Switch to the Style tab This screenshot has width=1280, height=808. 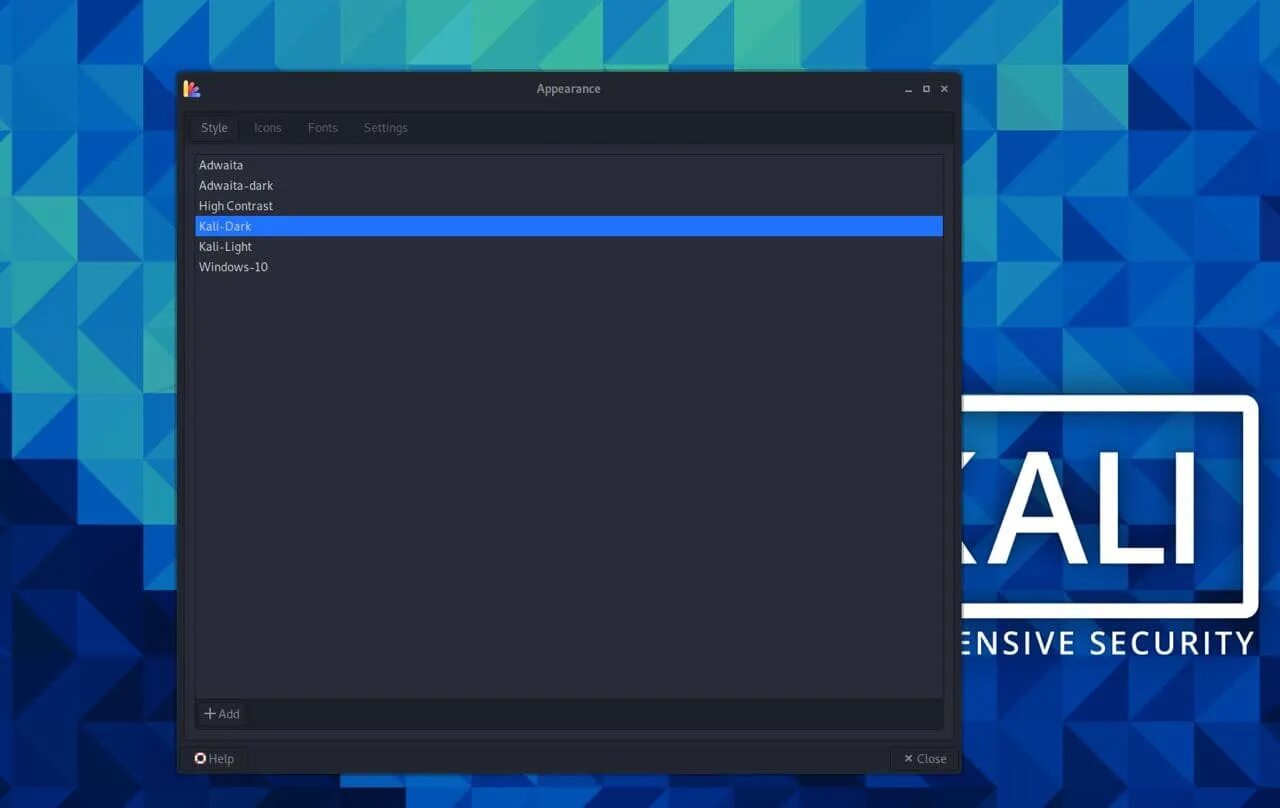pyautogui.click(x=214, y=128)
